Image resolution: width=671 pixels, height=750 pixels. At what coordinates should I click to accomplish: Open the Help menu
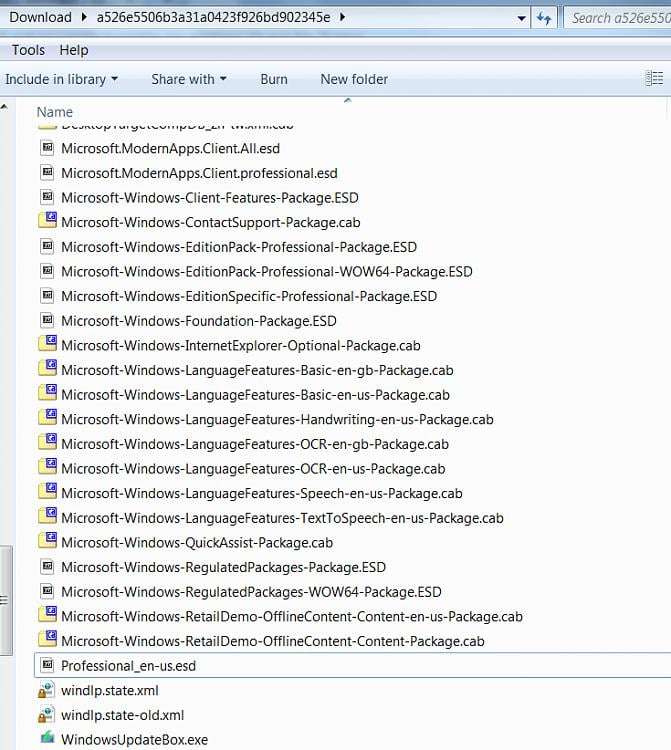[x=74, y=50]
